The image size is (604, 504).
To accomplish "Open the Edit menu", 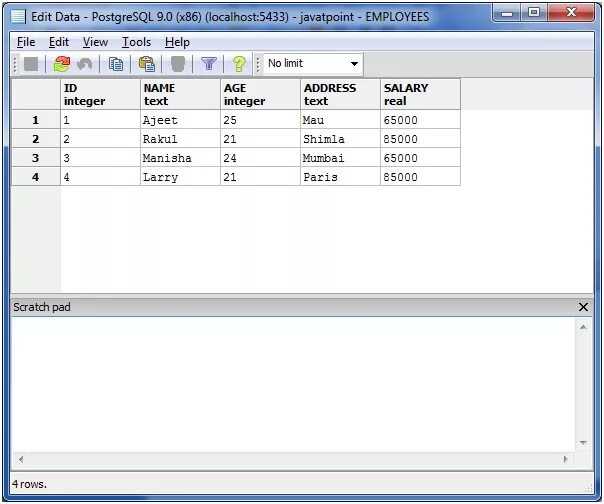I will pos(59,42).
